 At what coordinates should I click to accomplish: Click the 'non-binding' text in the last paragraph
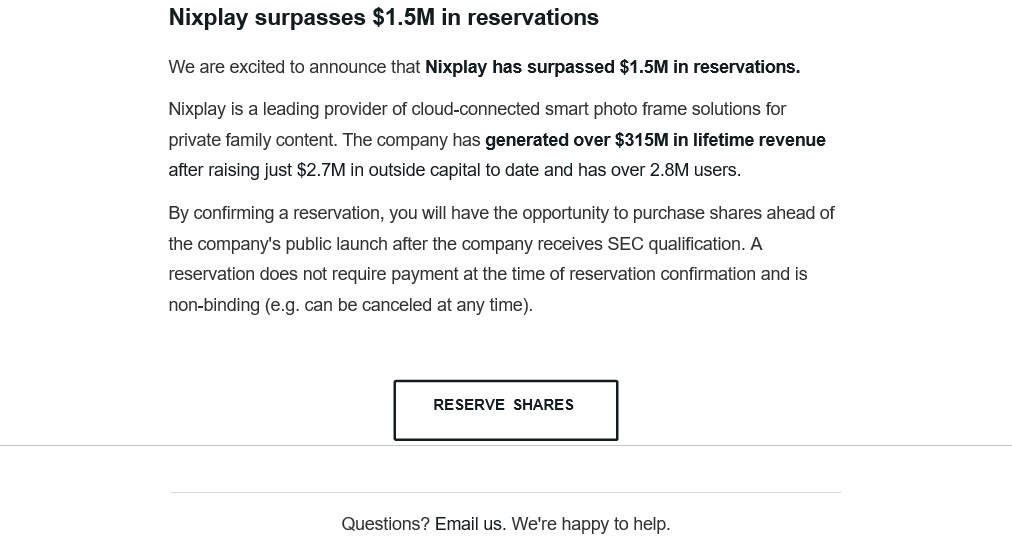pyautogui.click(x=214, y=305)
